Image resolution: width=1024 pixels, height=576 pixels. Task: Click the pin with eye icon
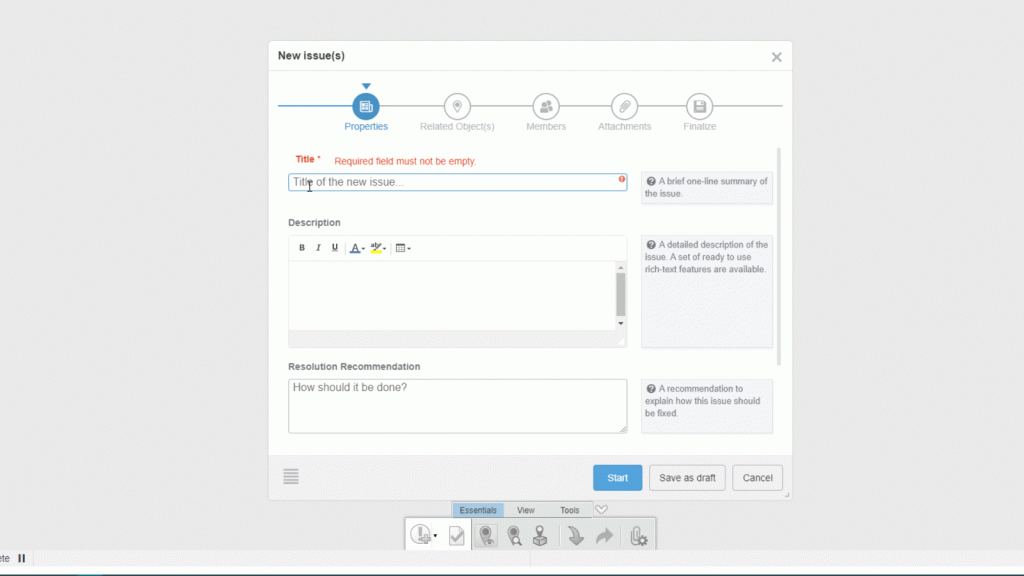486,537
